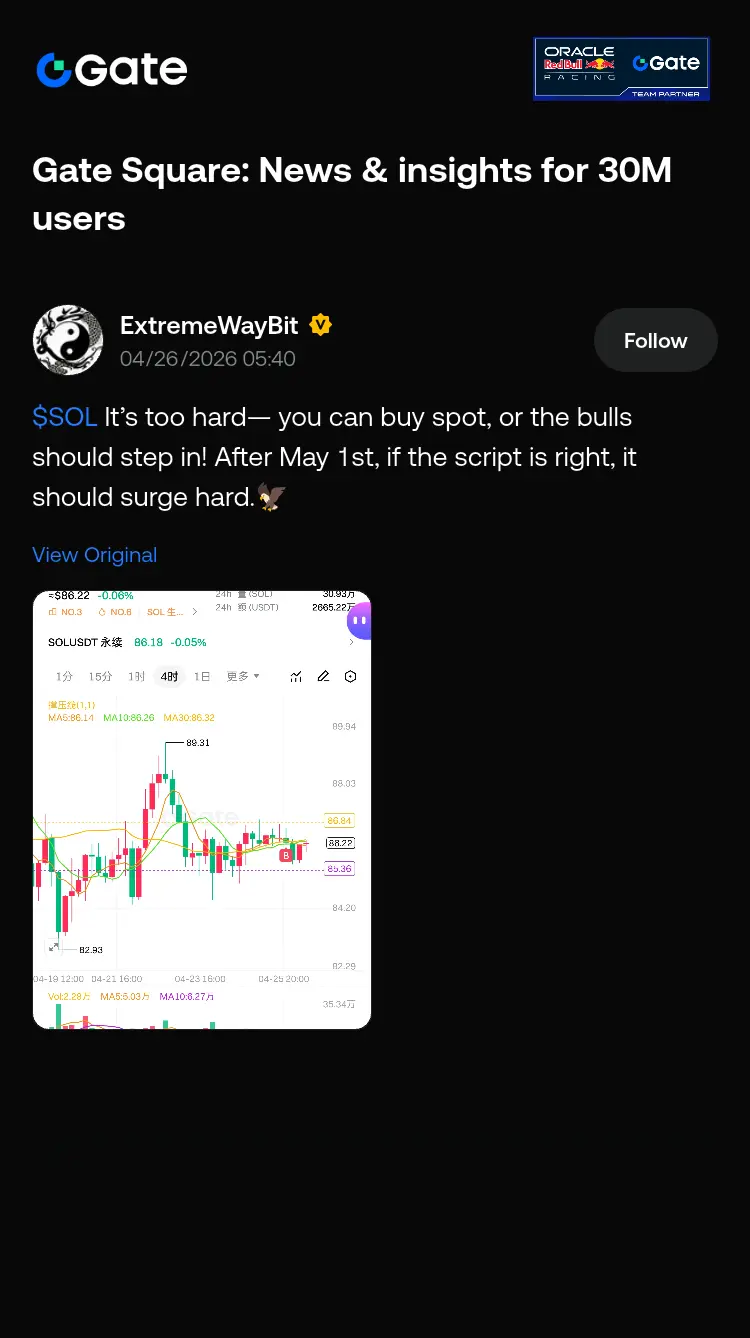The width and height of the screenshot is (750, 1338).
Task: Open the $SOL ticker link
Action: click(64, 417)
